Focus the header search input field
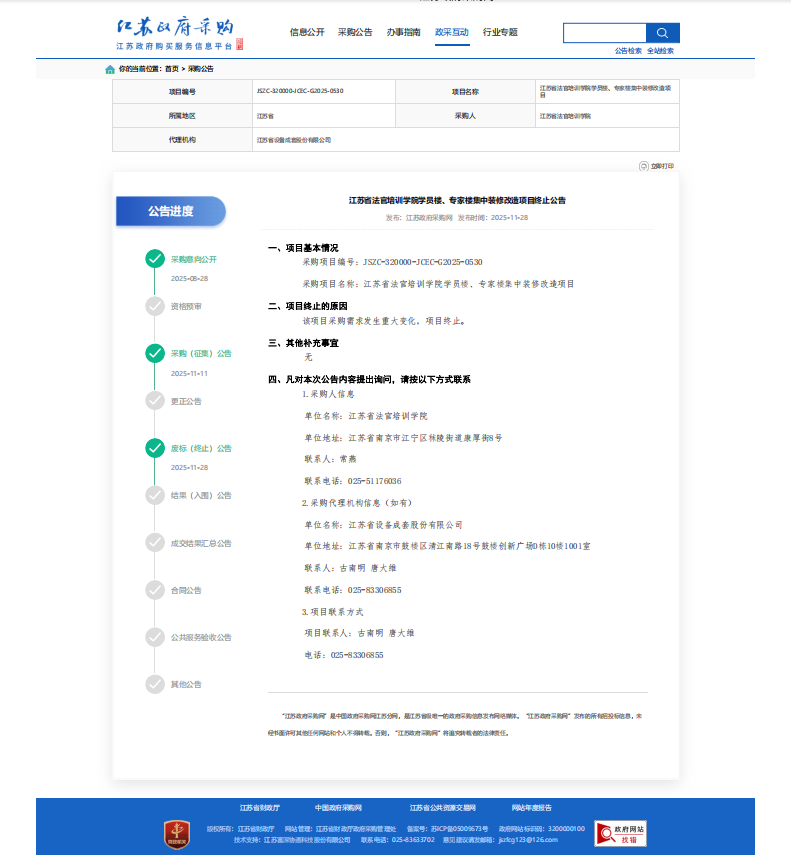The width and height of the screenshot is (791, 855). coord(604,33)
